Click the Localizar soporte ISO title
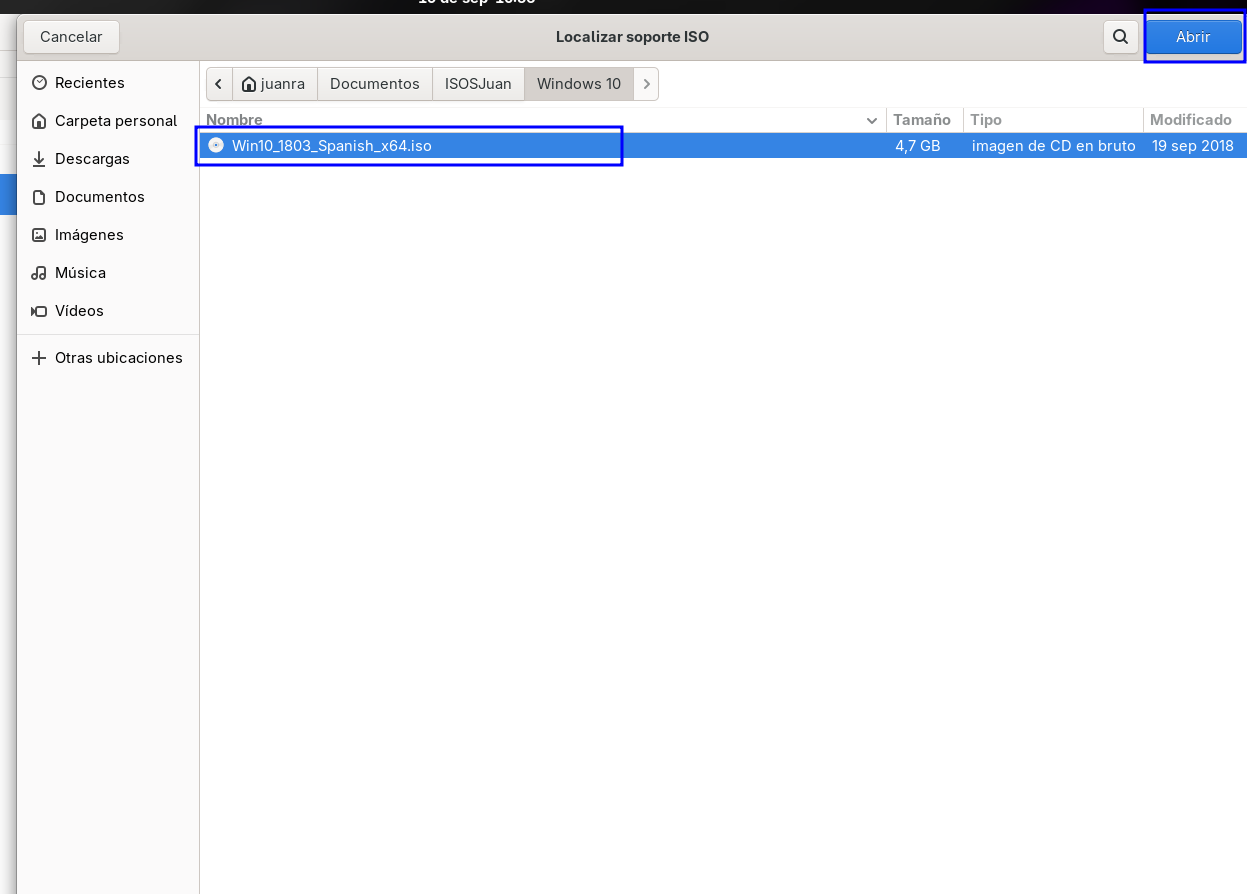The height and width of the screenshot is (894, 1247). click(632, 37)
